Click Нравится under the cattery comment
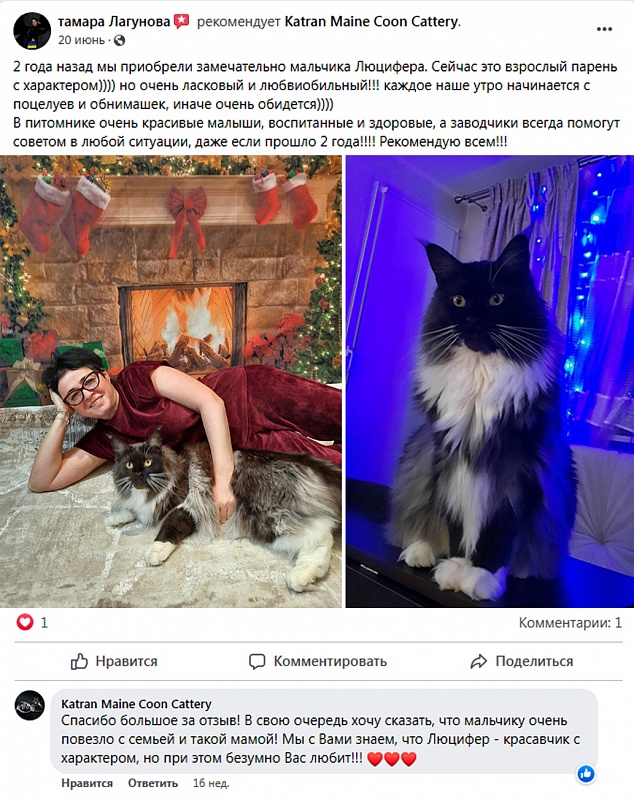Screen dimensions: 634x800 [x=87, y=783]
